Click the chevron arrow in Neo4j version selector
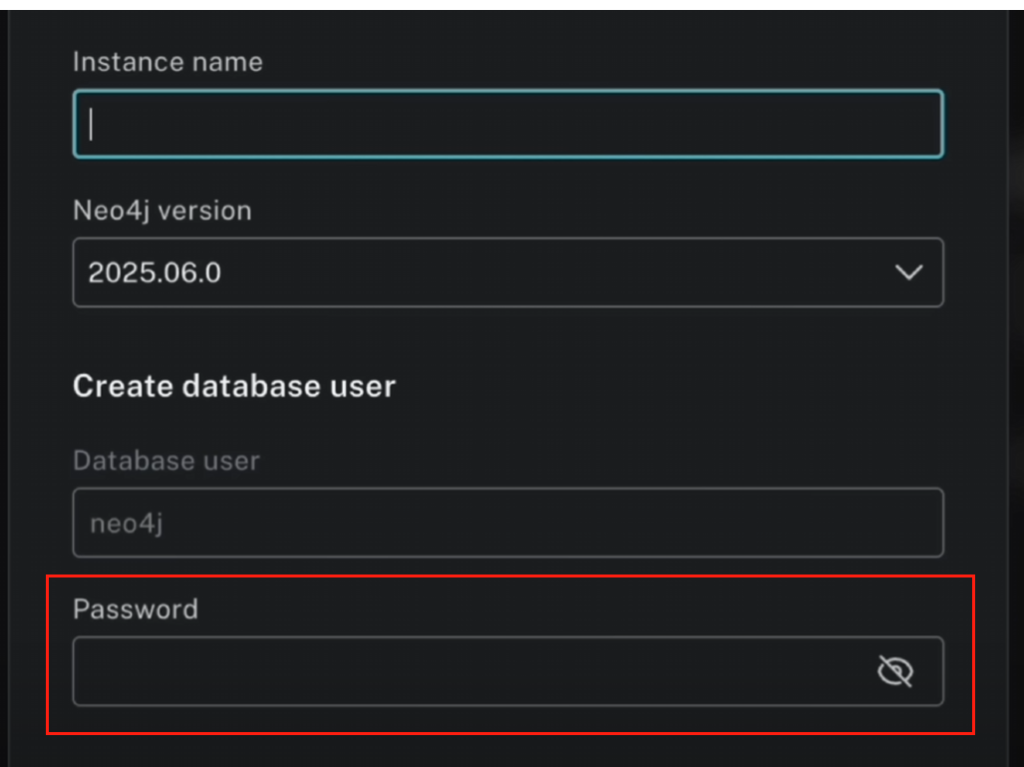 click(908, 272)
